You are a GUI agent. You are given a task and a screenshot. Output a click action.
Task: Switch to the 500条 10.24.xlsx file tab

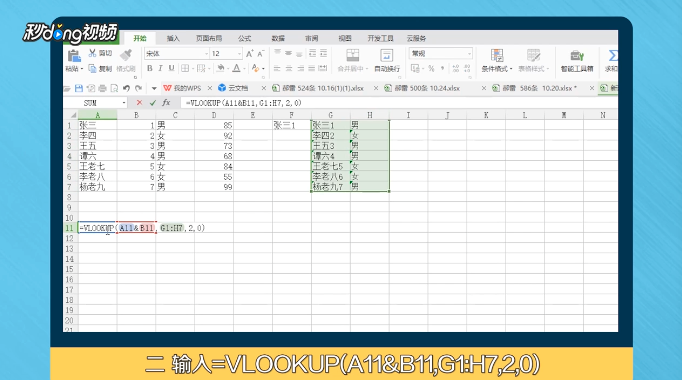click(422, 88)
